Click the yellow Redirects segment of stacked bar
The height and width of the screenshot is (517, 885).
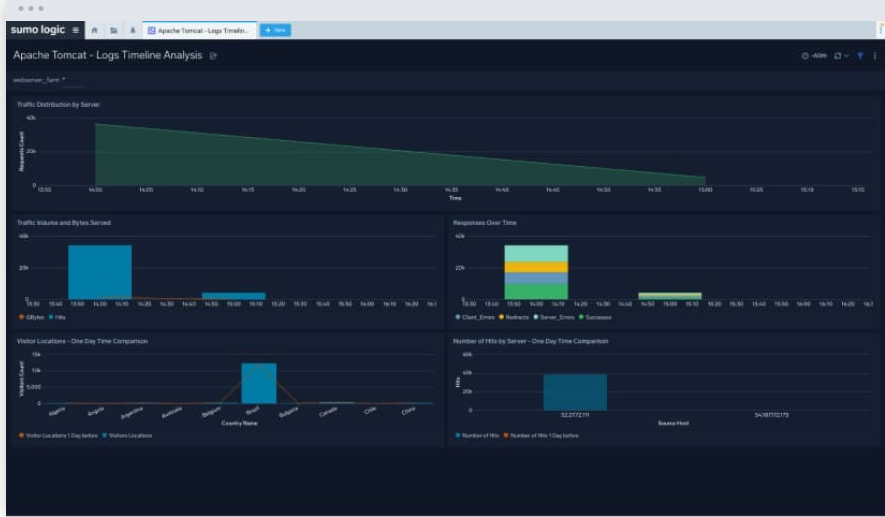[536, 267]
